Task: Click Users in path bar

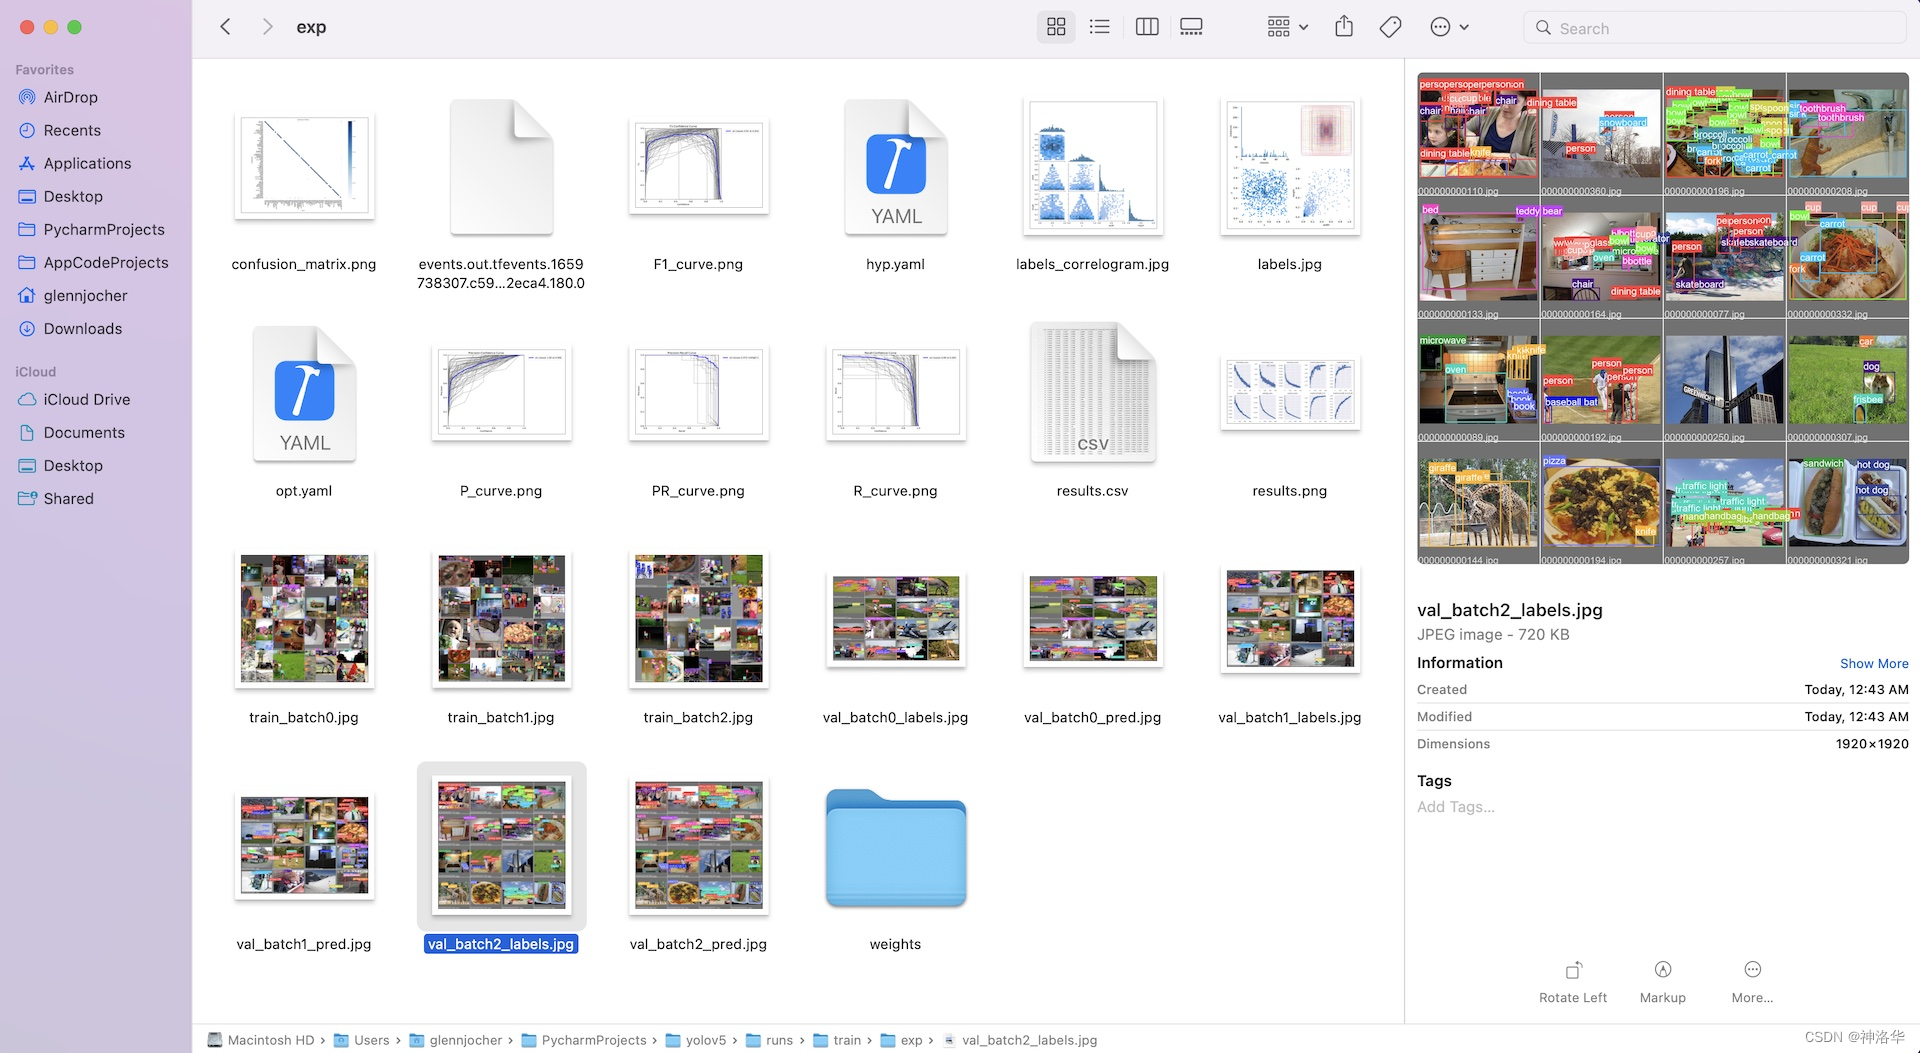Action: point(362,1040)
